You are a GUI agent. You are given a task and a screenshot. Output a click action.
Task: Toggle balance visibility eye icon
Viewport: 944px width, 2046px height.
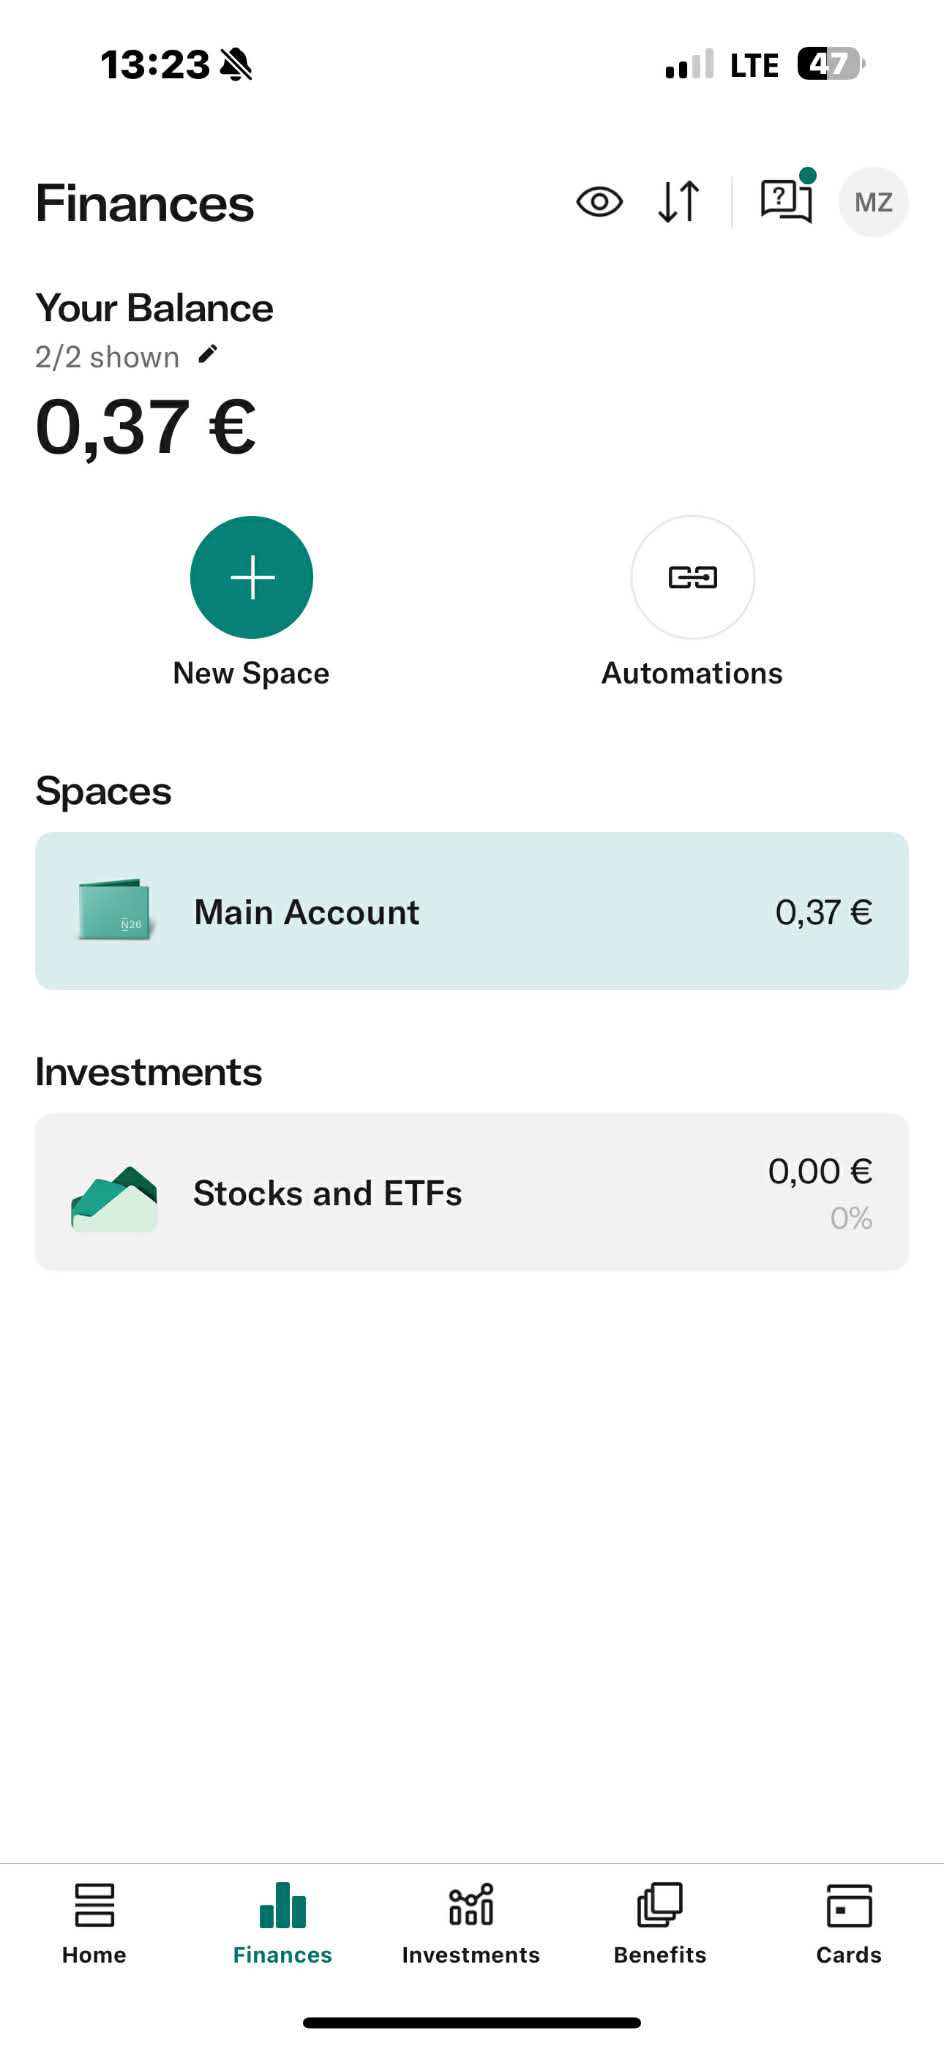[x=599, y=202]
